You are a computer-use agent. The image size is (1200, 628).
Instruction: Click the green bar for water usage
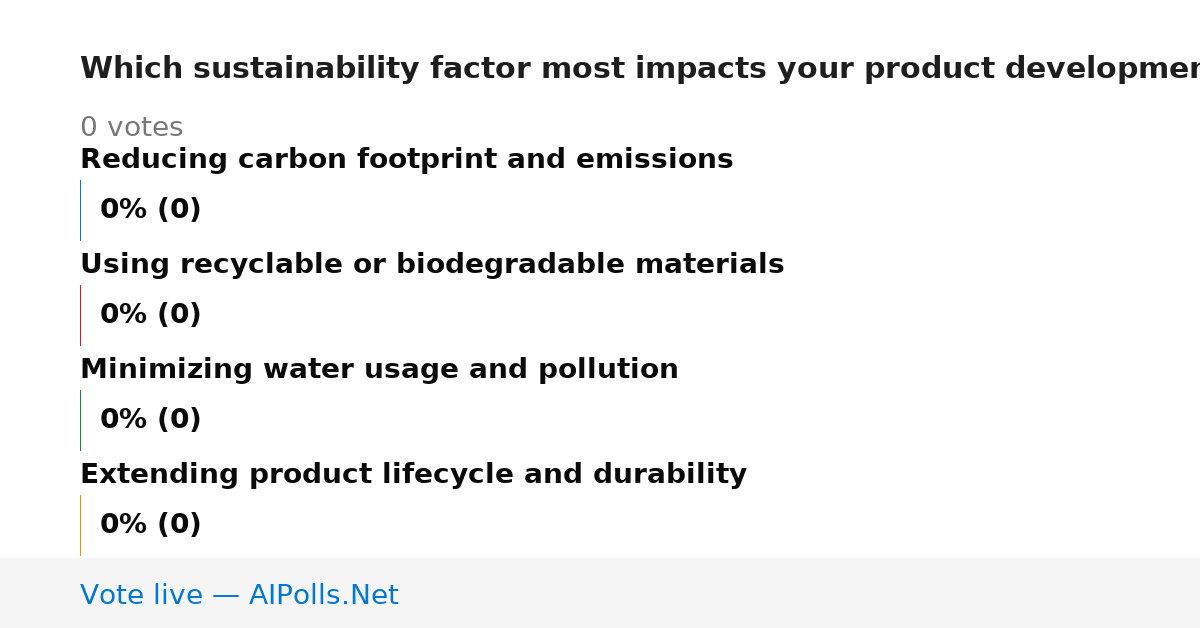pyautogui.click(x=80, y=420)
